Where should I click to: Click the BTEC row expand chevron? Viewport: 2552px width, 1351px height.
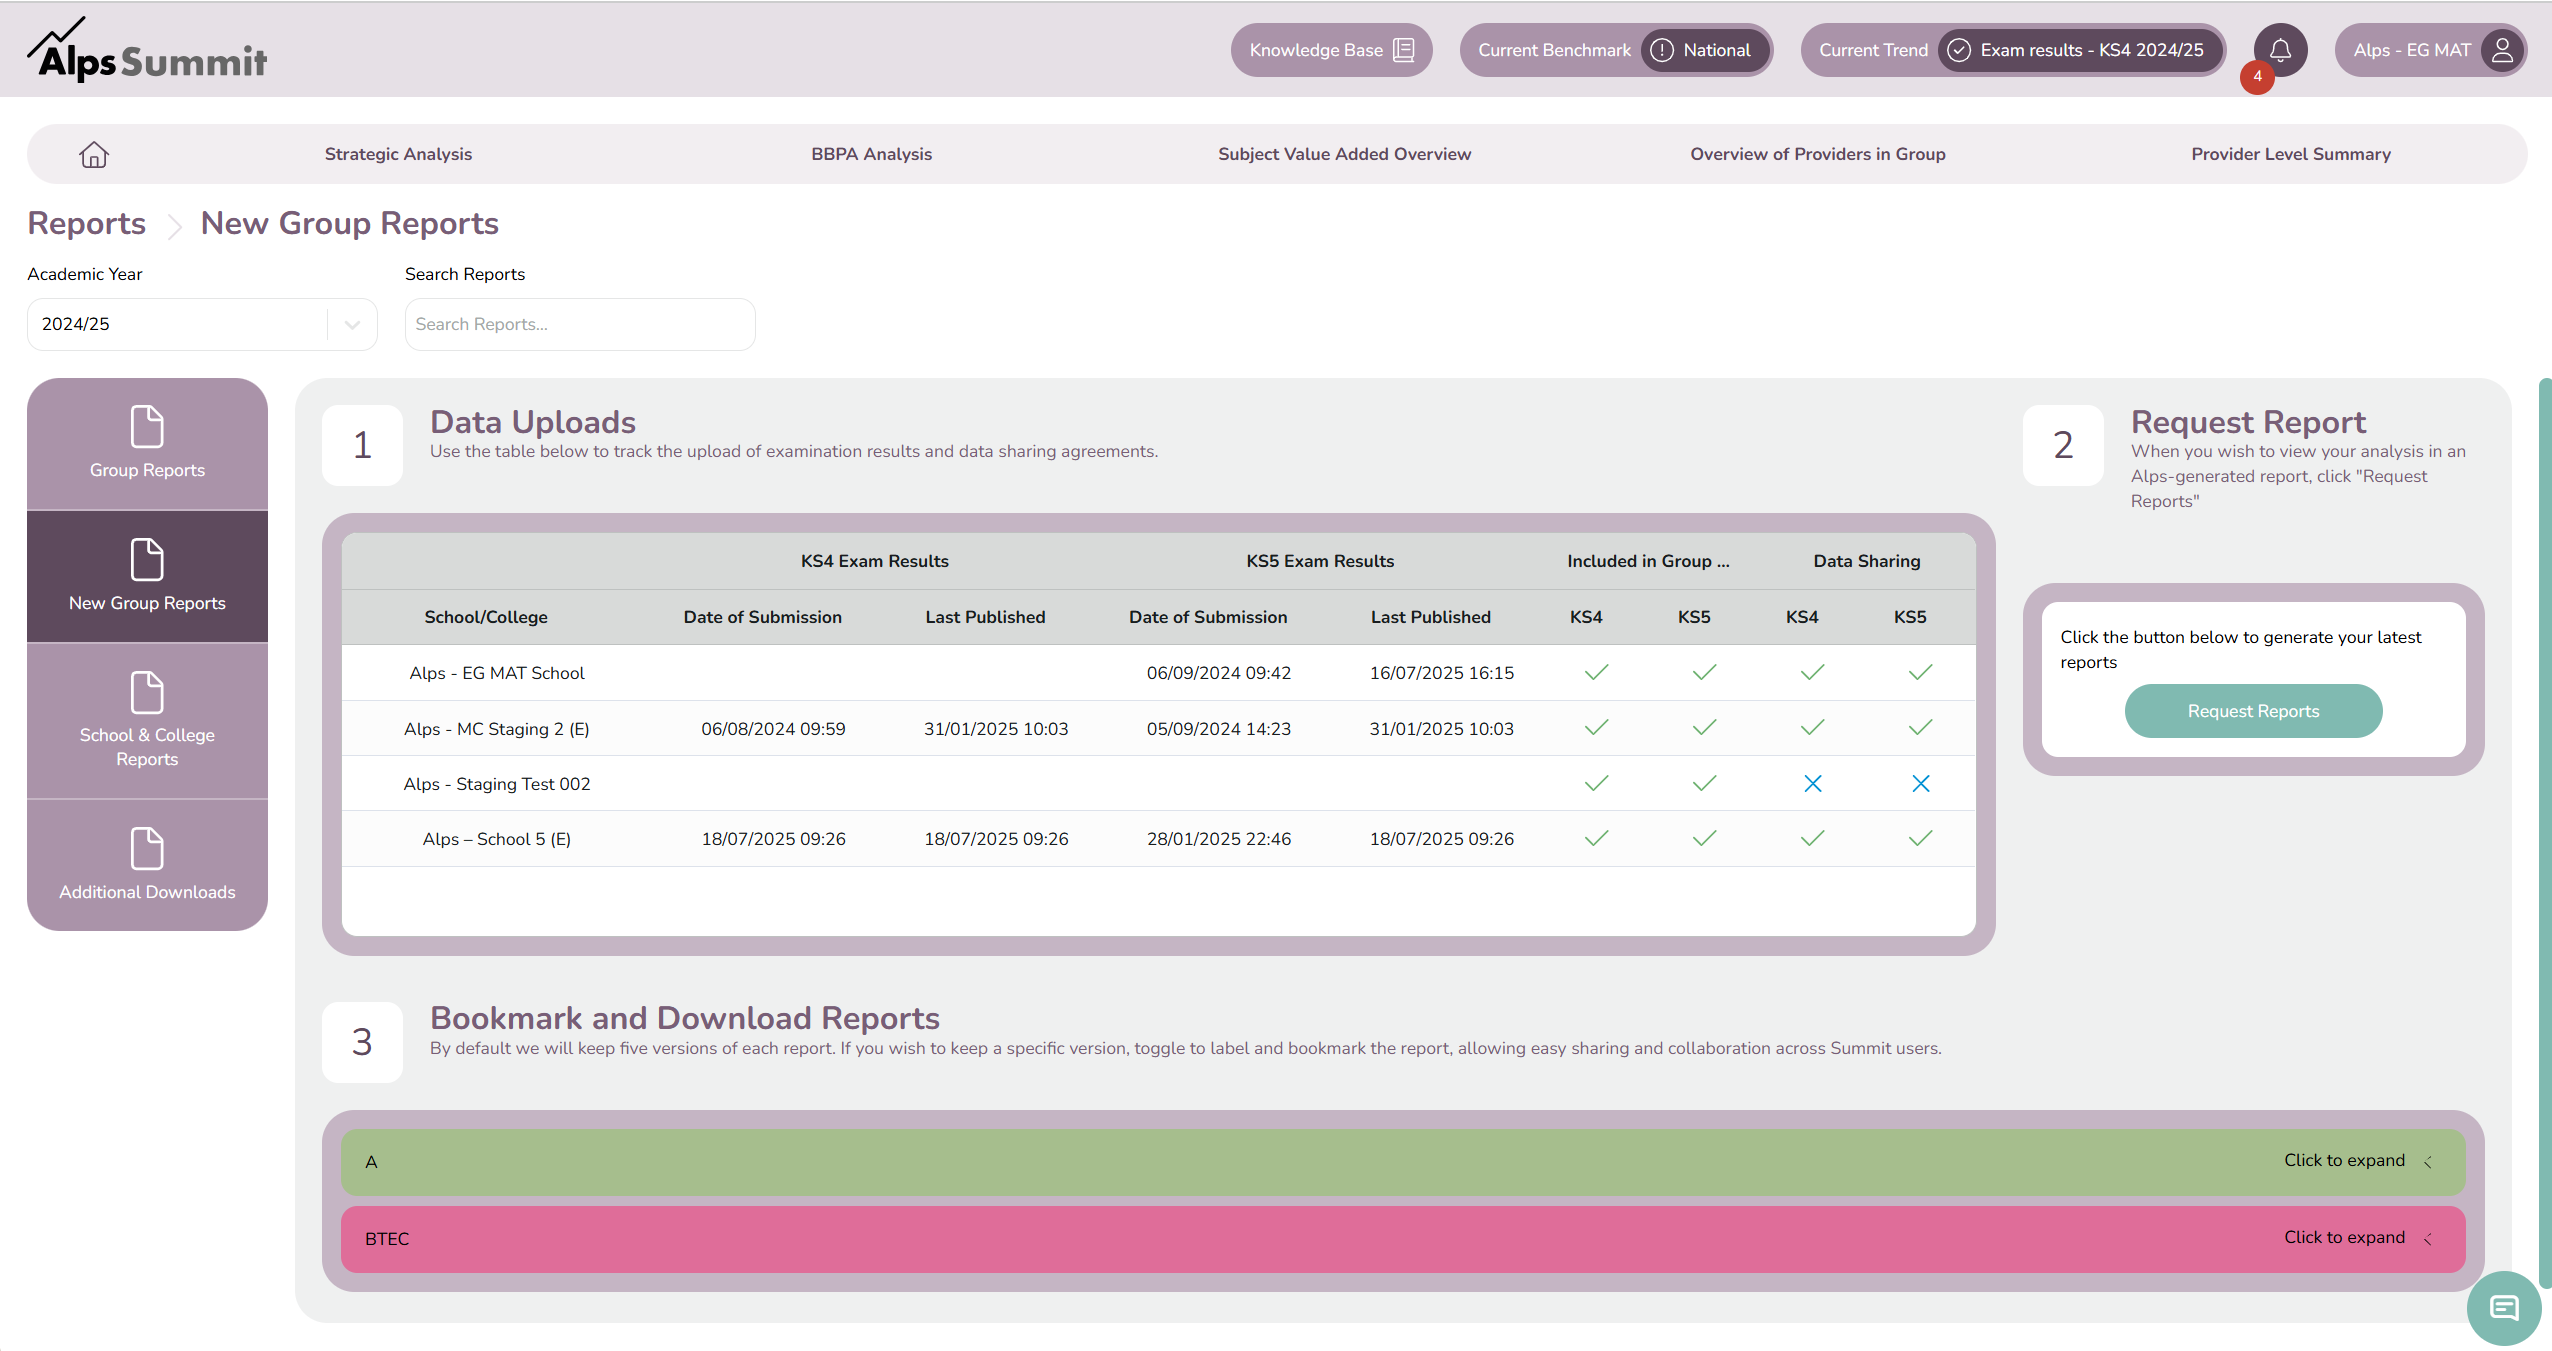2428,1239
